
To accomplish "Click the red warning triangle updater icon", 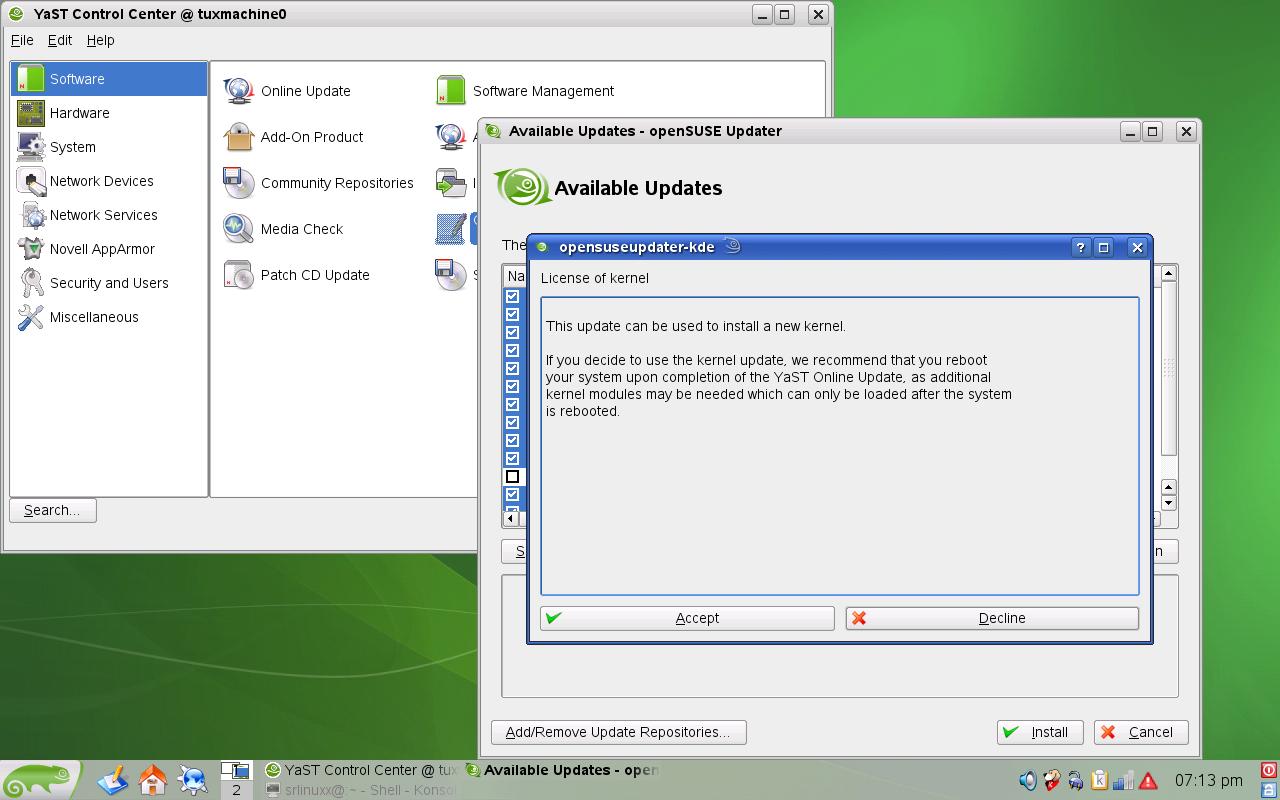I will pyautogui.click(x=1147, y=780).
